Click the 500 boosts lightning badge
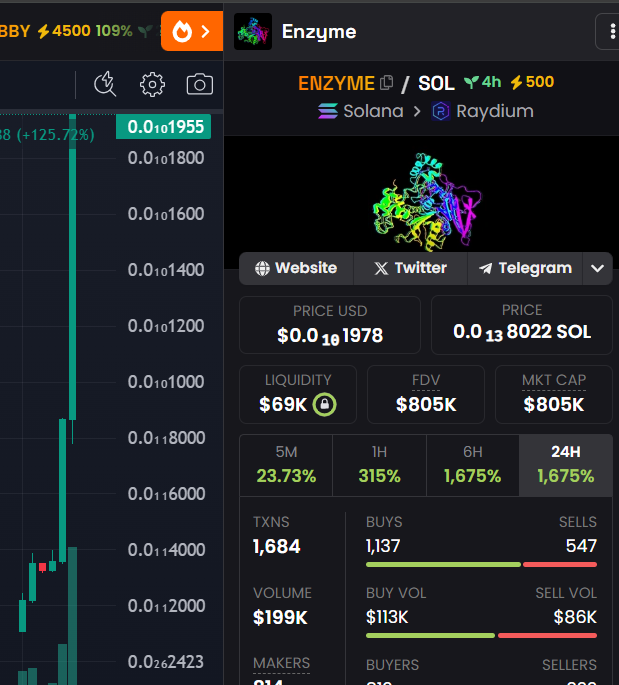The width and height of the screenshot is (619, 685). (x=532, y=82)
